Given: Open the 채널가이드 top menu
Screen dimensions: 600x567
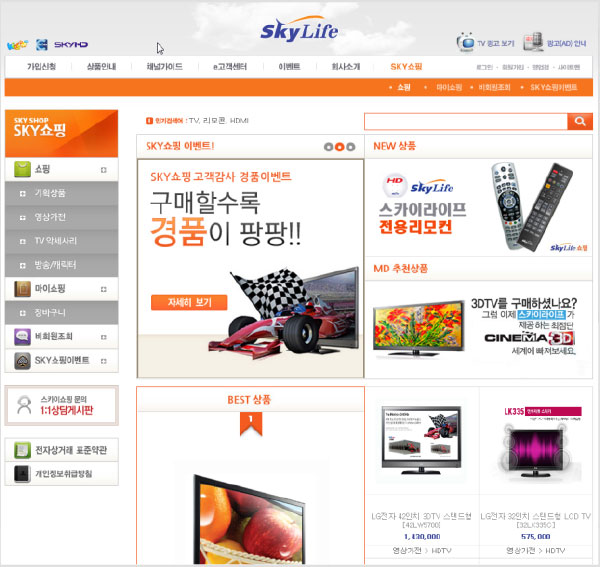Looking at the screenshot, I should click(x=165, y=67).
